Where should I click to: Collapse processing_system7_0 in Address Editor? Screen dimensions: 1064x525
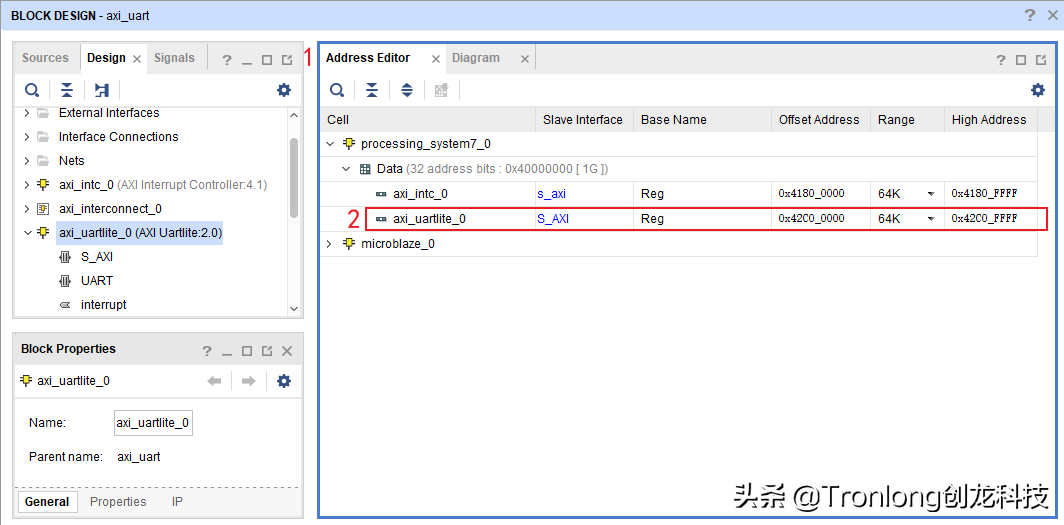330,144
